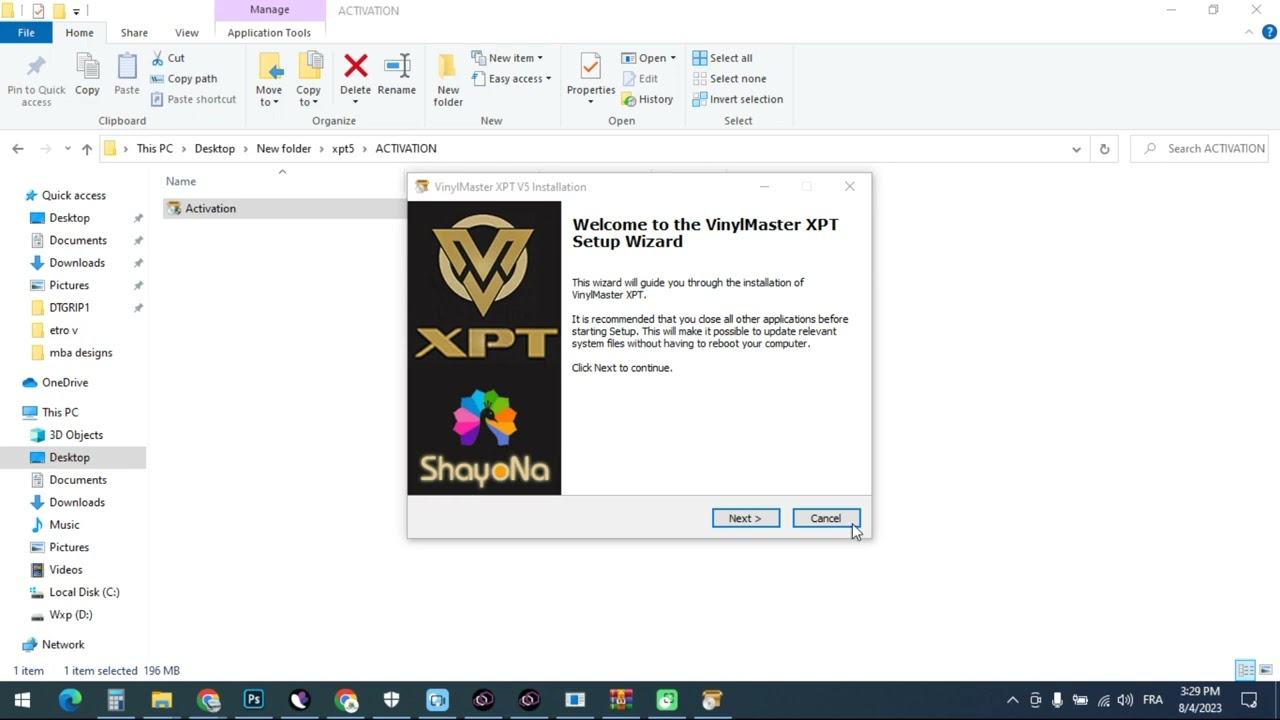
Task: Click 'This PC' in the address breadcrumb
Action: point(155,149)
